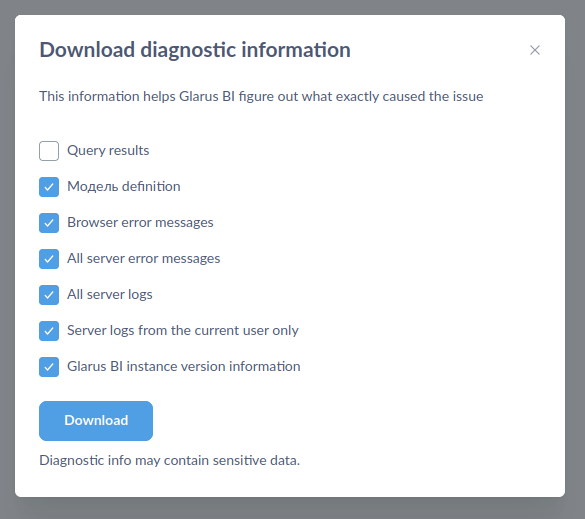This screenshot has height=519, width=585.
Task: Click the Query results label text
Action: click(108, 150)
